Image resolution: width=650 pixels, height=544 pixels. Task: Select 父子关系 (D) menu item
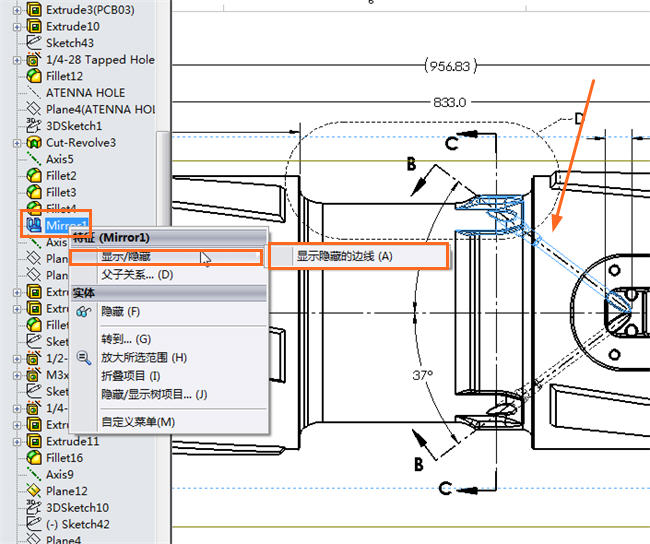tap(136, 274)
